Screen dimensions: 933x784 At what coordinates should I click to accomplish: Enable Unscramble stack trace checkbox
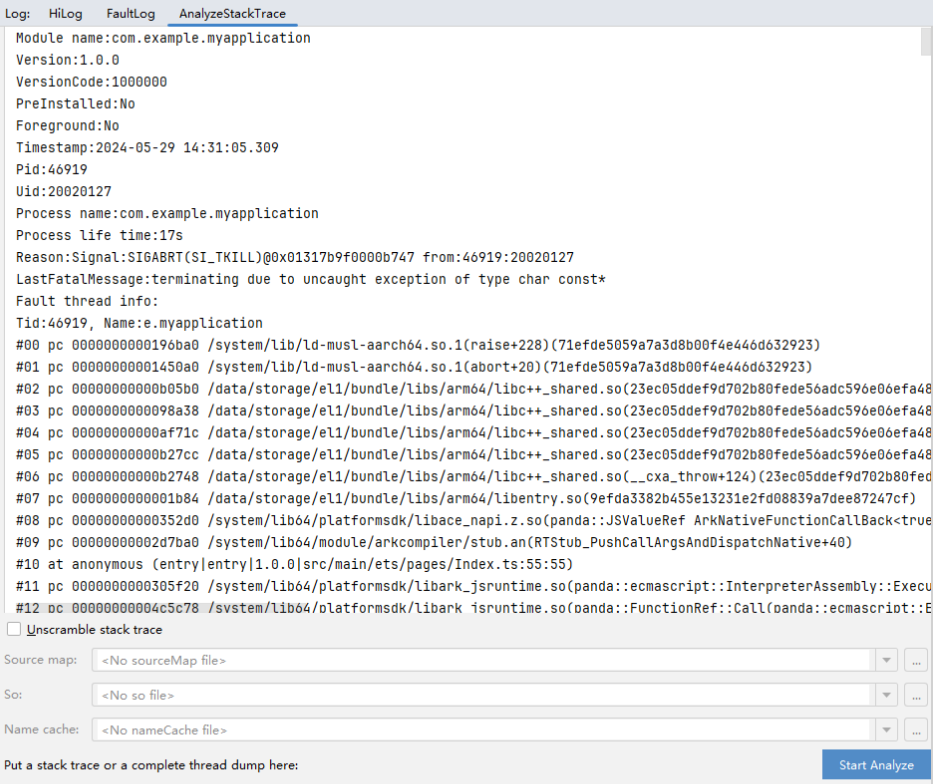click(14, 629)
